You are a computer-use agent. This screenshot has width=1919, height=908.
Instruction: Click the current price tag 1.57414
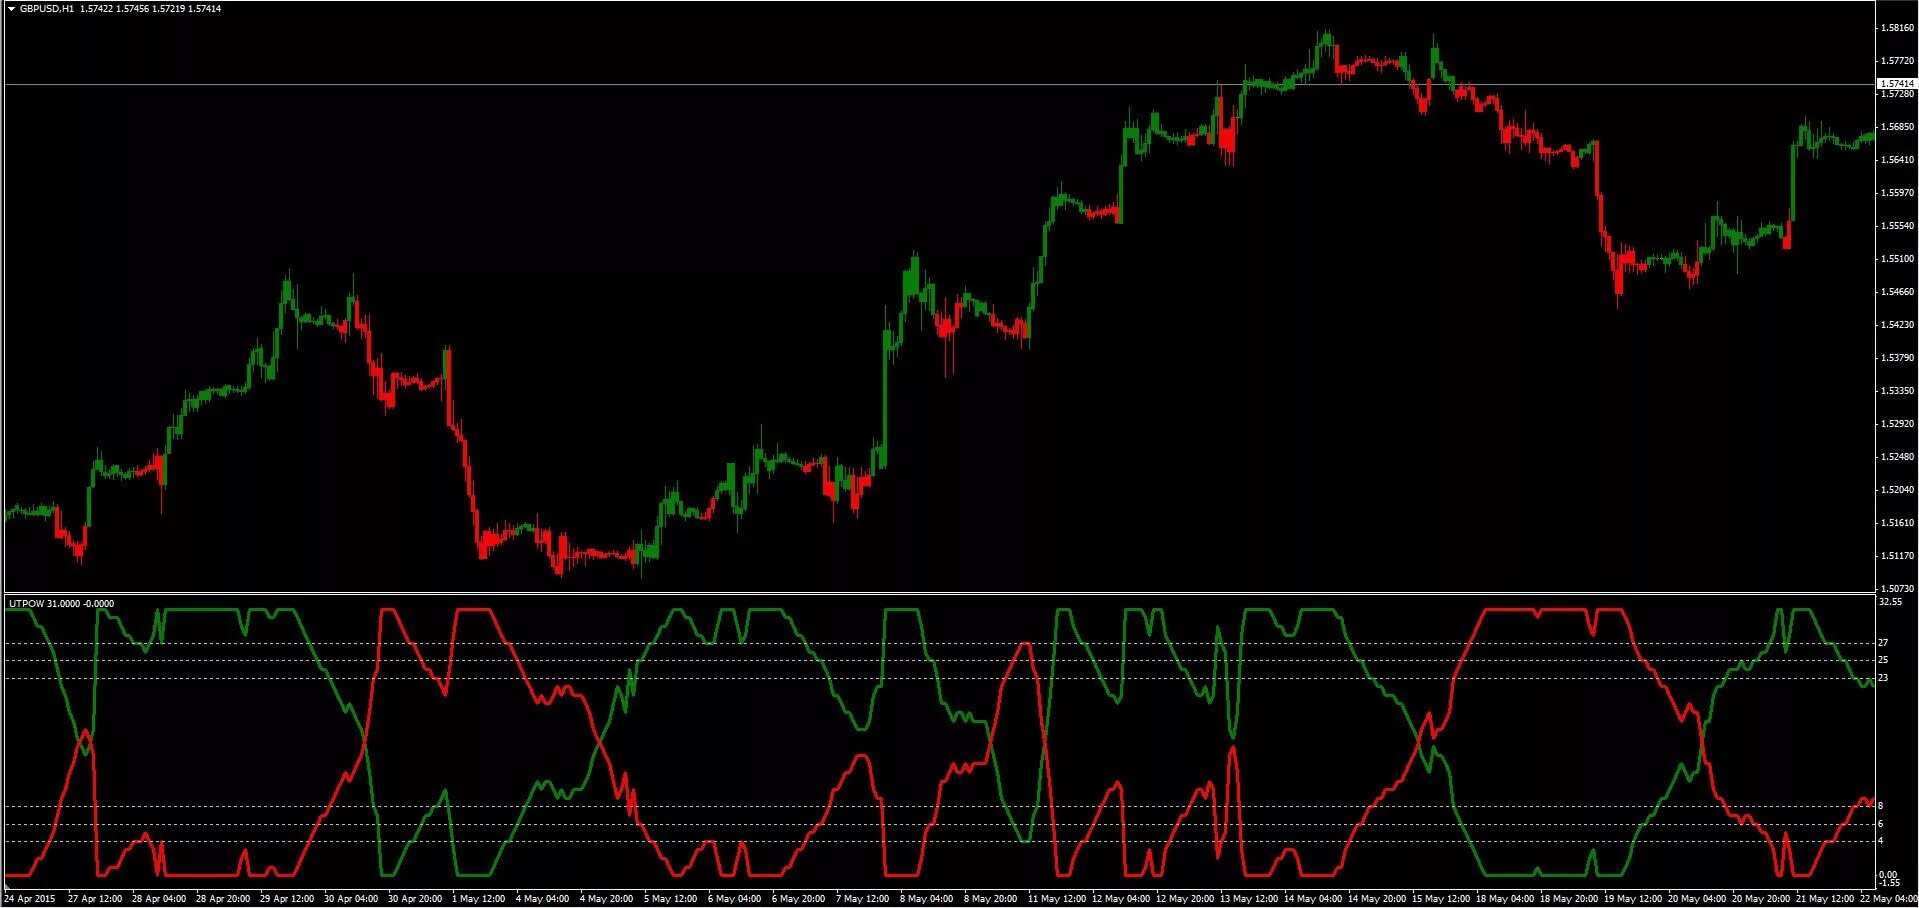click(1897, 84)
